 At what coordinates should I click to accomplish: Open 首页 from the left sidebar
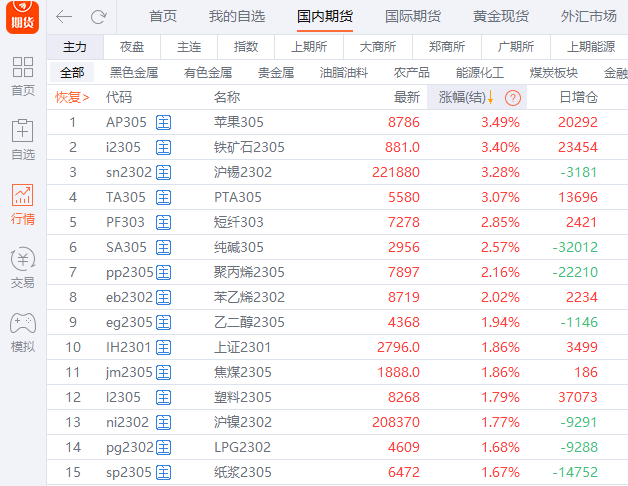tap(22, 76)
